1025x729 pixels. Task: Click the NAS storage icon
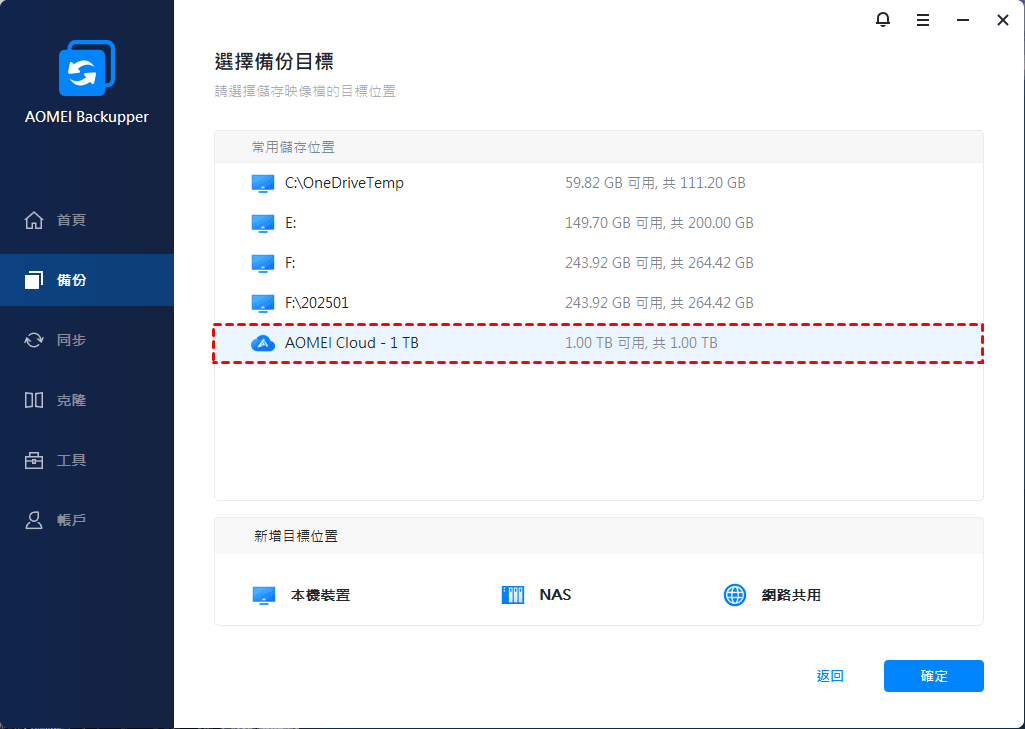tap(512, 595)
